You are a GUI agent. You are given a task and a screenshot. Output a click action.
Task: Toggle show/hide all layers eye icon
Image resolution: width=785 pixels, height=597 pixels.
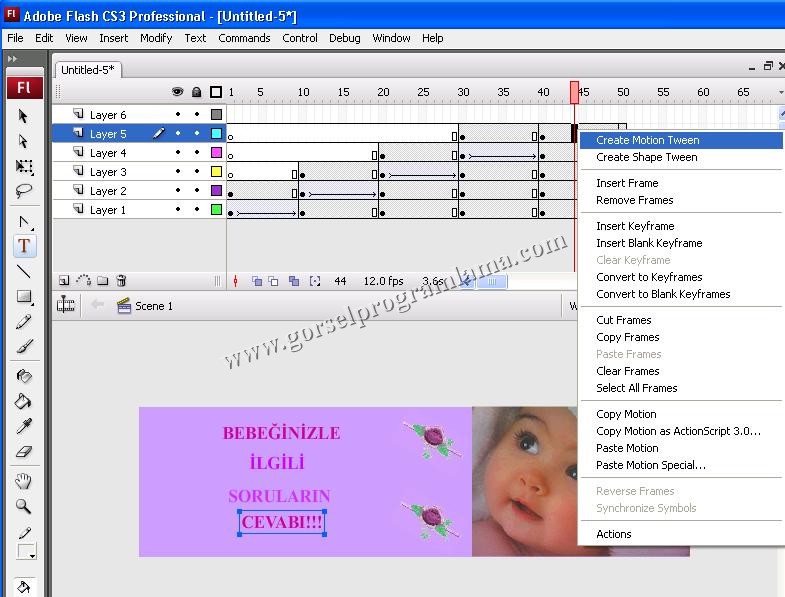point(177,92)
